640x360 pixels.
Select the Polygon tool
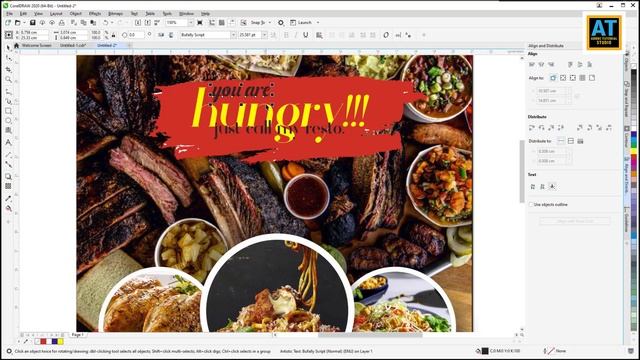(9, 131)
